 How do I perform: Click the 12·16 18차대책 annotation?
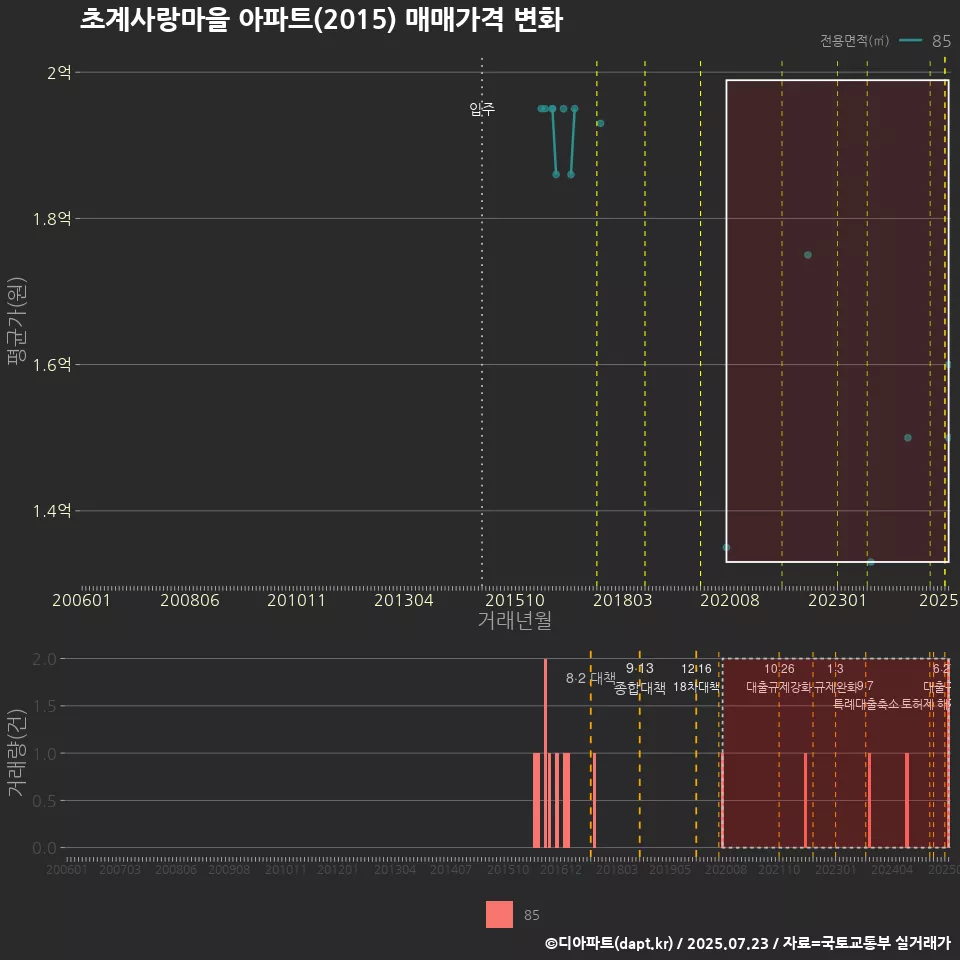point(696,678)
